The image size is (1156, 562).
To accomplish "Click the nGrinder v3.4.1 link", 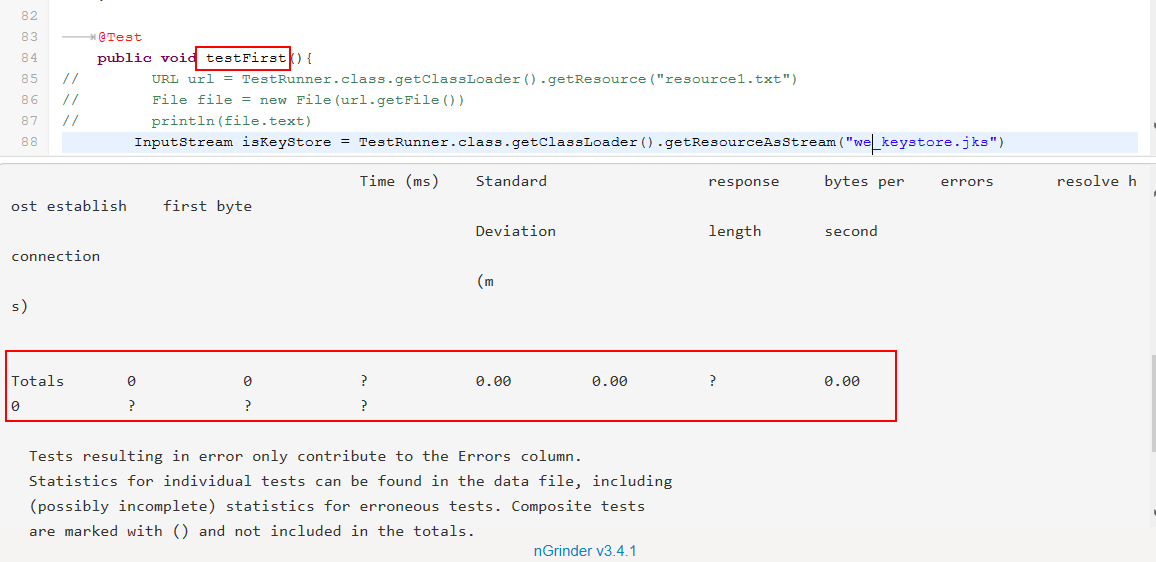I will coord(585,551).
